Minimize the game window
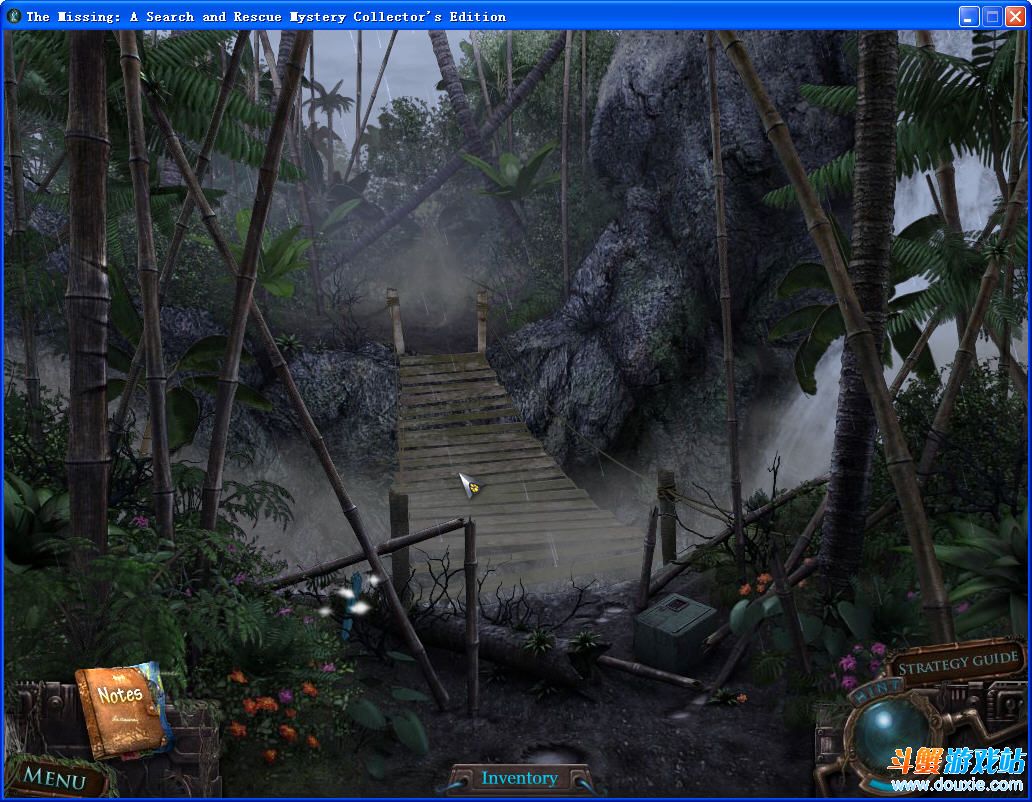The width and height of the screenshot is (1032, 802). 969,16
